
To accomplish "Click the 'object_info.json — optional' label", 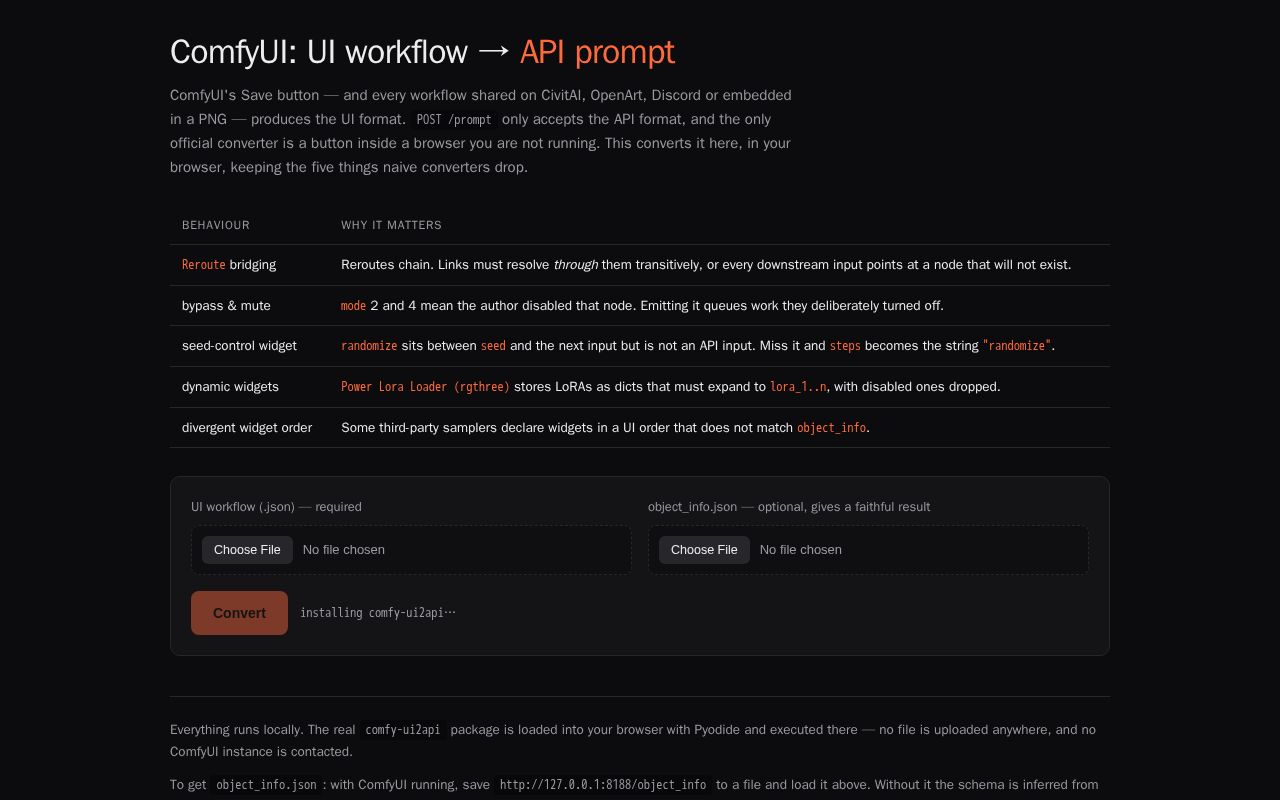I will [x=789, y=507].
